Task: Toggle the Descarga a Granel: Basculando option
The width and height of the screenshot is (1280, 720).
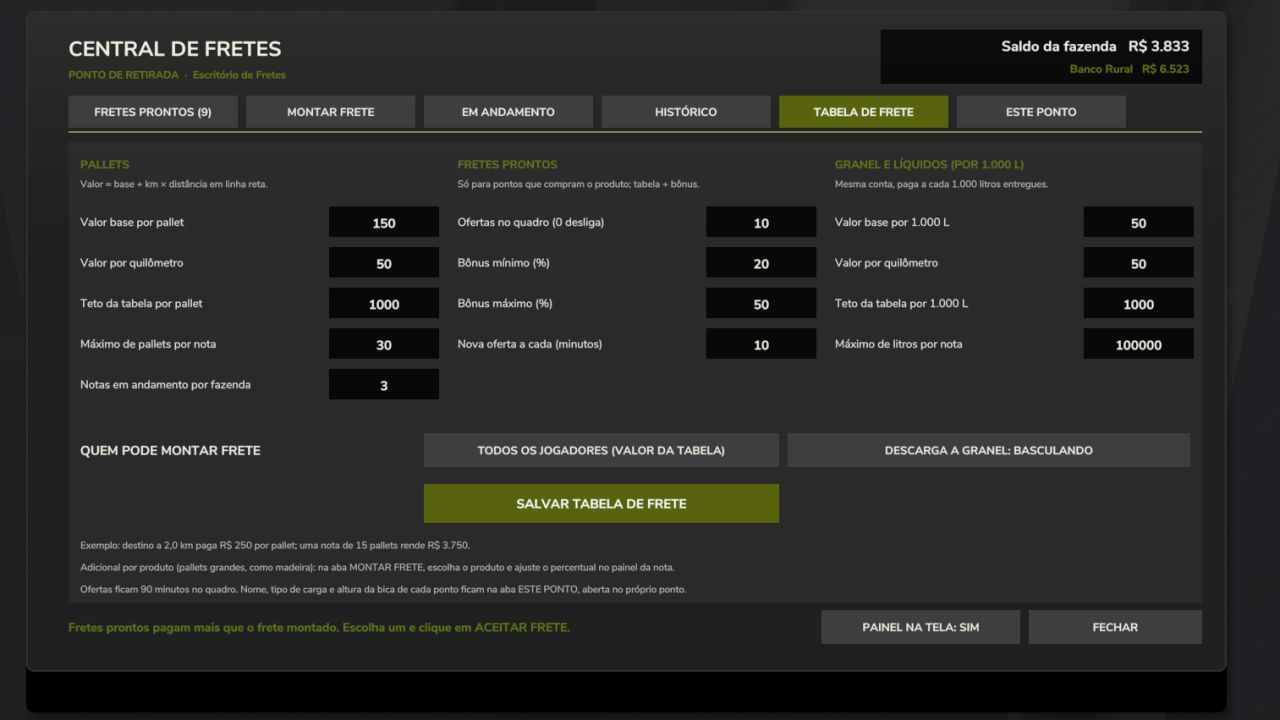Action: 989,450
